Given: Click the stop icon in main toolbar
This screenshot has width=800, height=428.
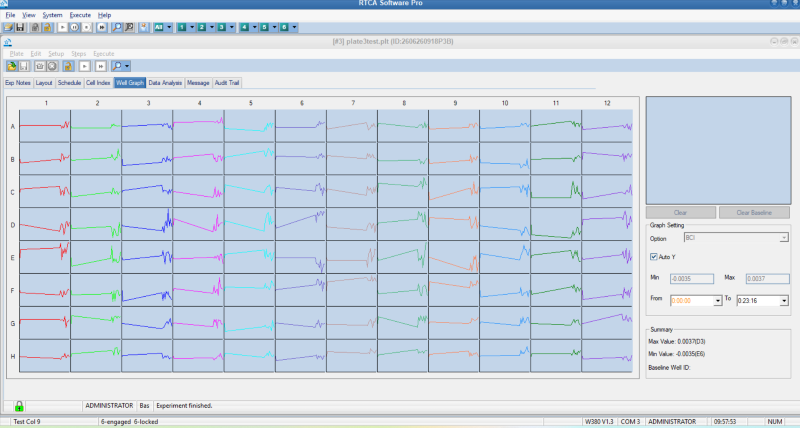Looking at the screenshot, I should [87, 28].
